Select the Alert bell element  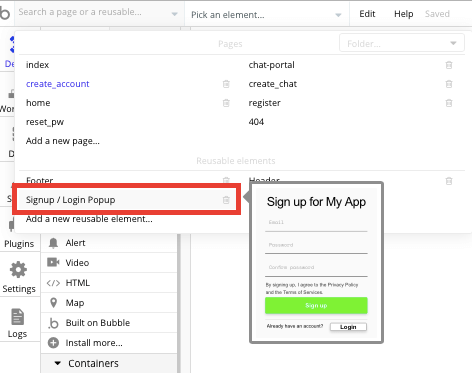tap(53, 243)
